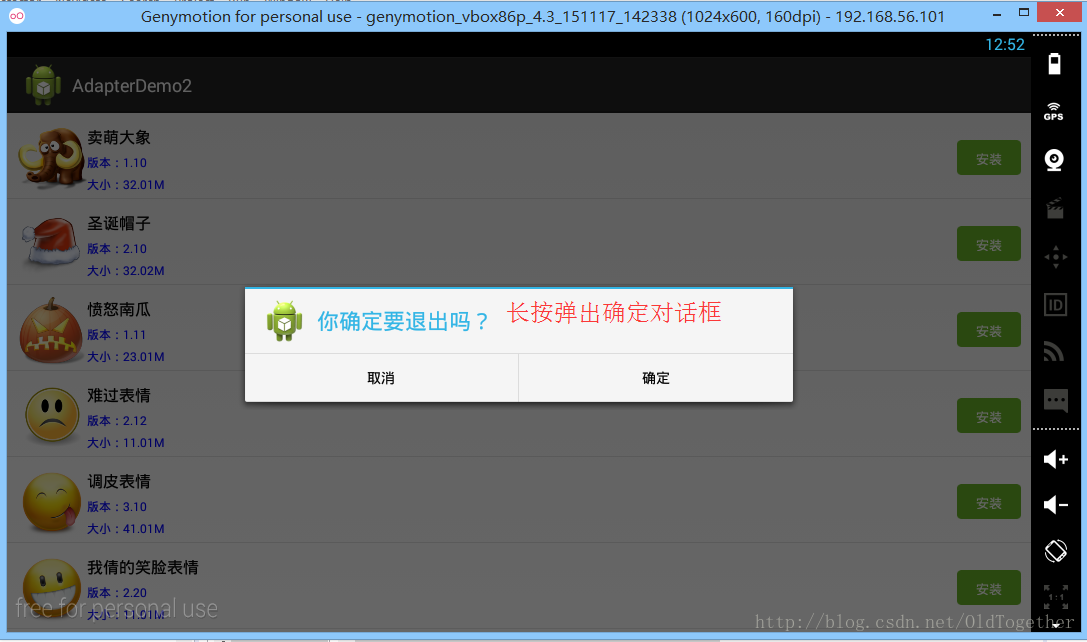Click the 调皮表情 title text

(119, 481)
